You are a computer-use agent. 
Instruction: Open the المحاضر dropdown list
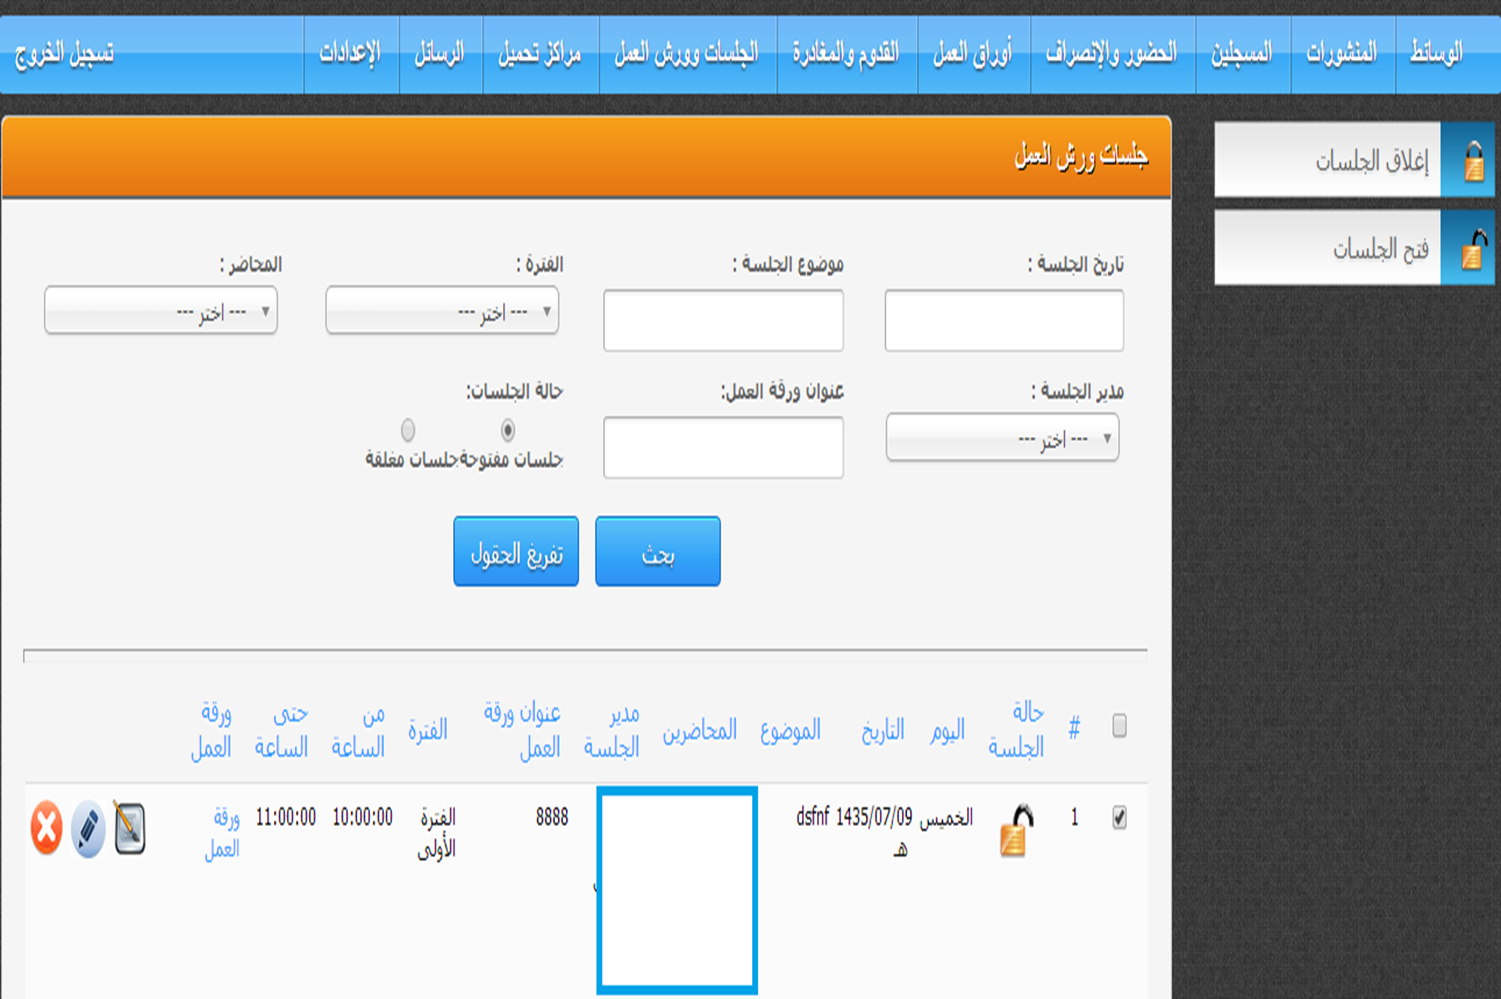(x=161, y=311)
